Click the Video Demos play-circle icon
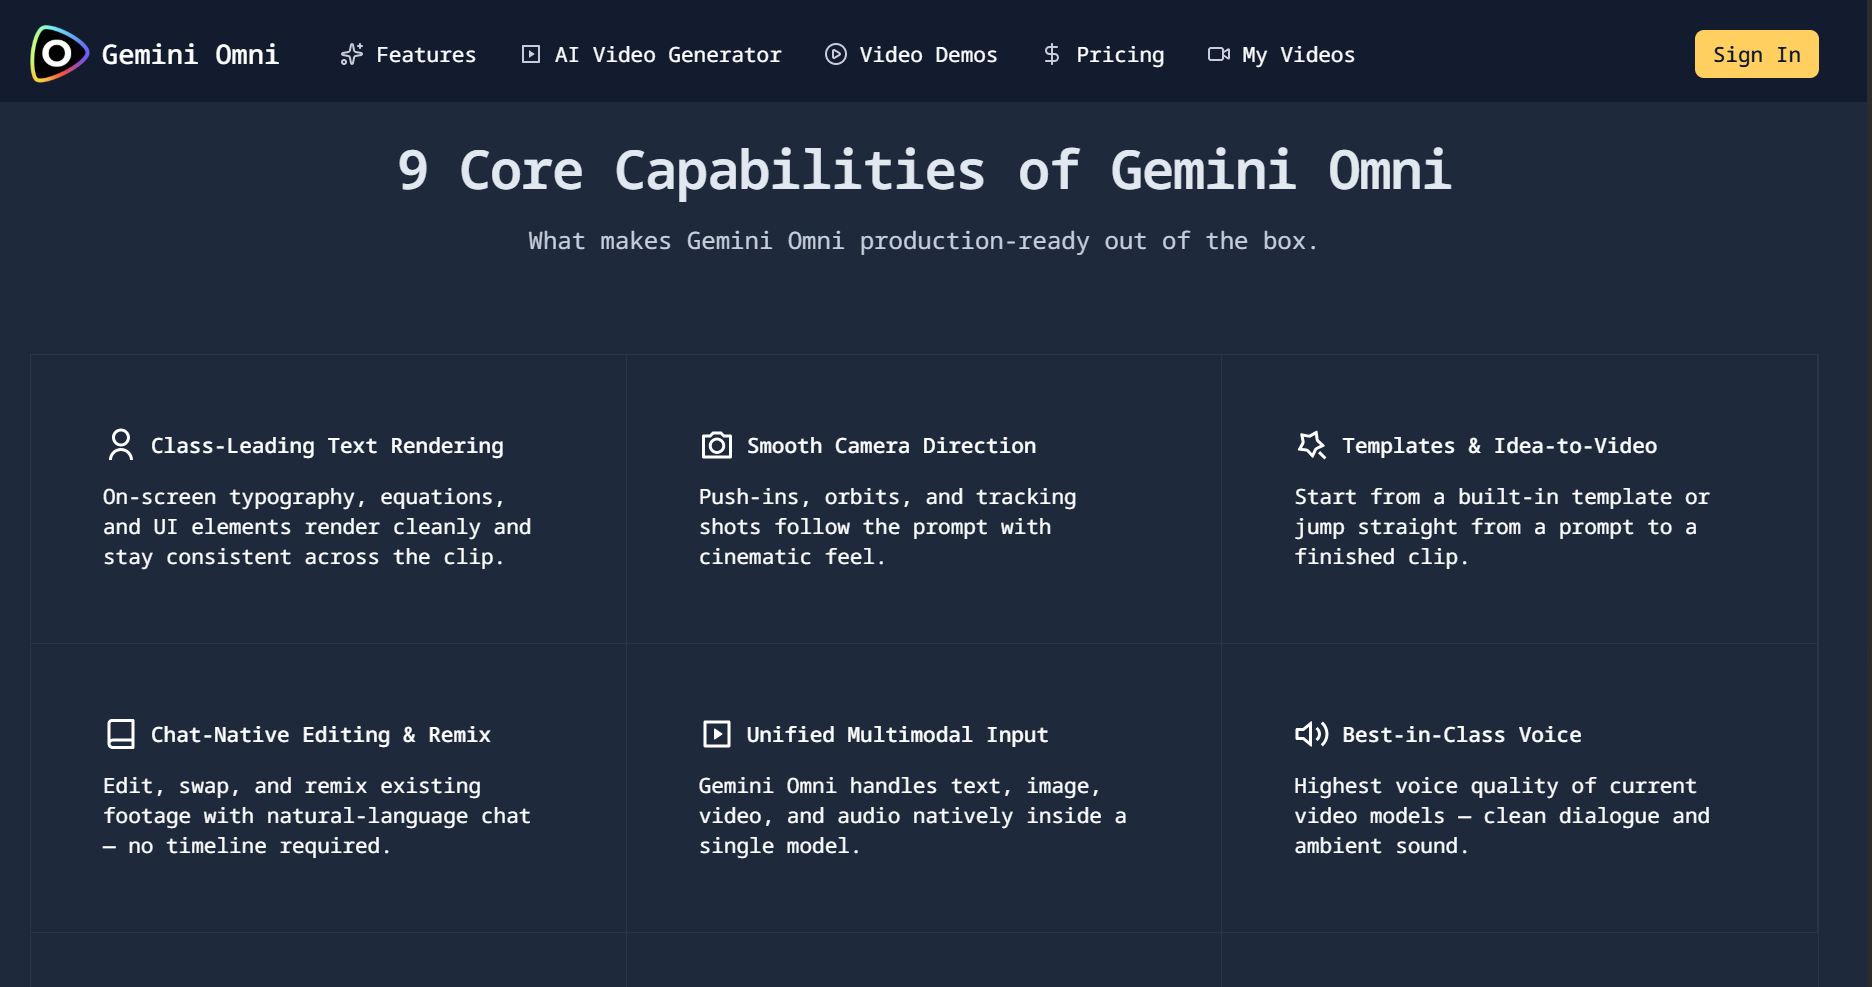Screen dimensions: 1872x987 click(x=836, y=54)
